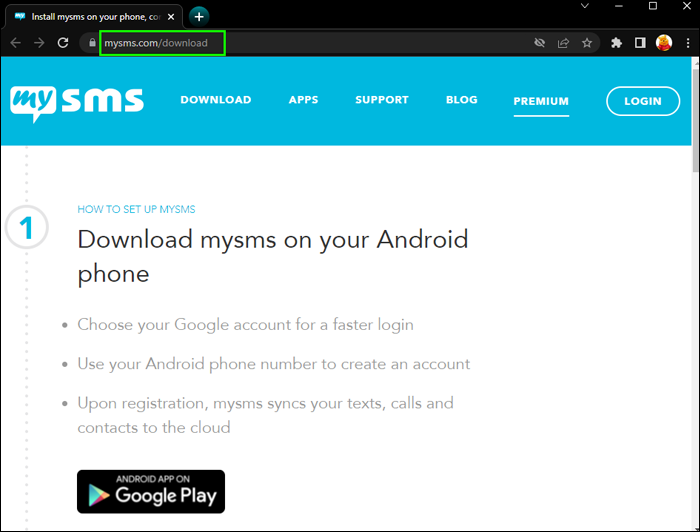This screenshot has height=532, width=700.
Task: Click the LOGIN button
Action: pos(643,101)
